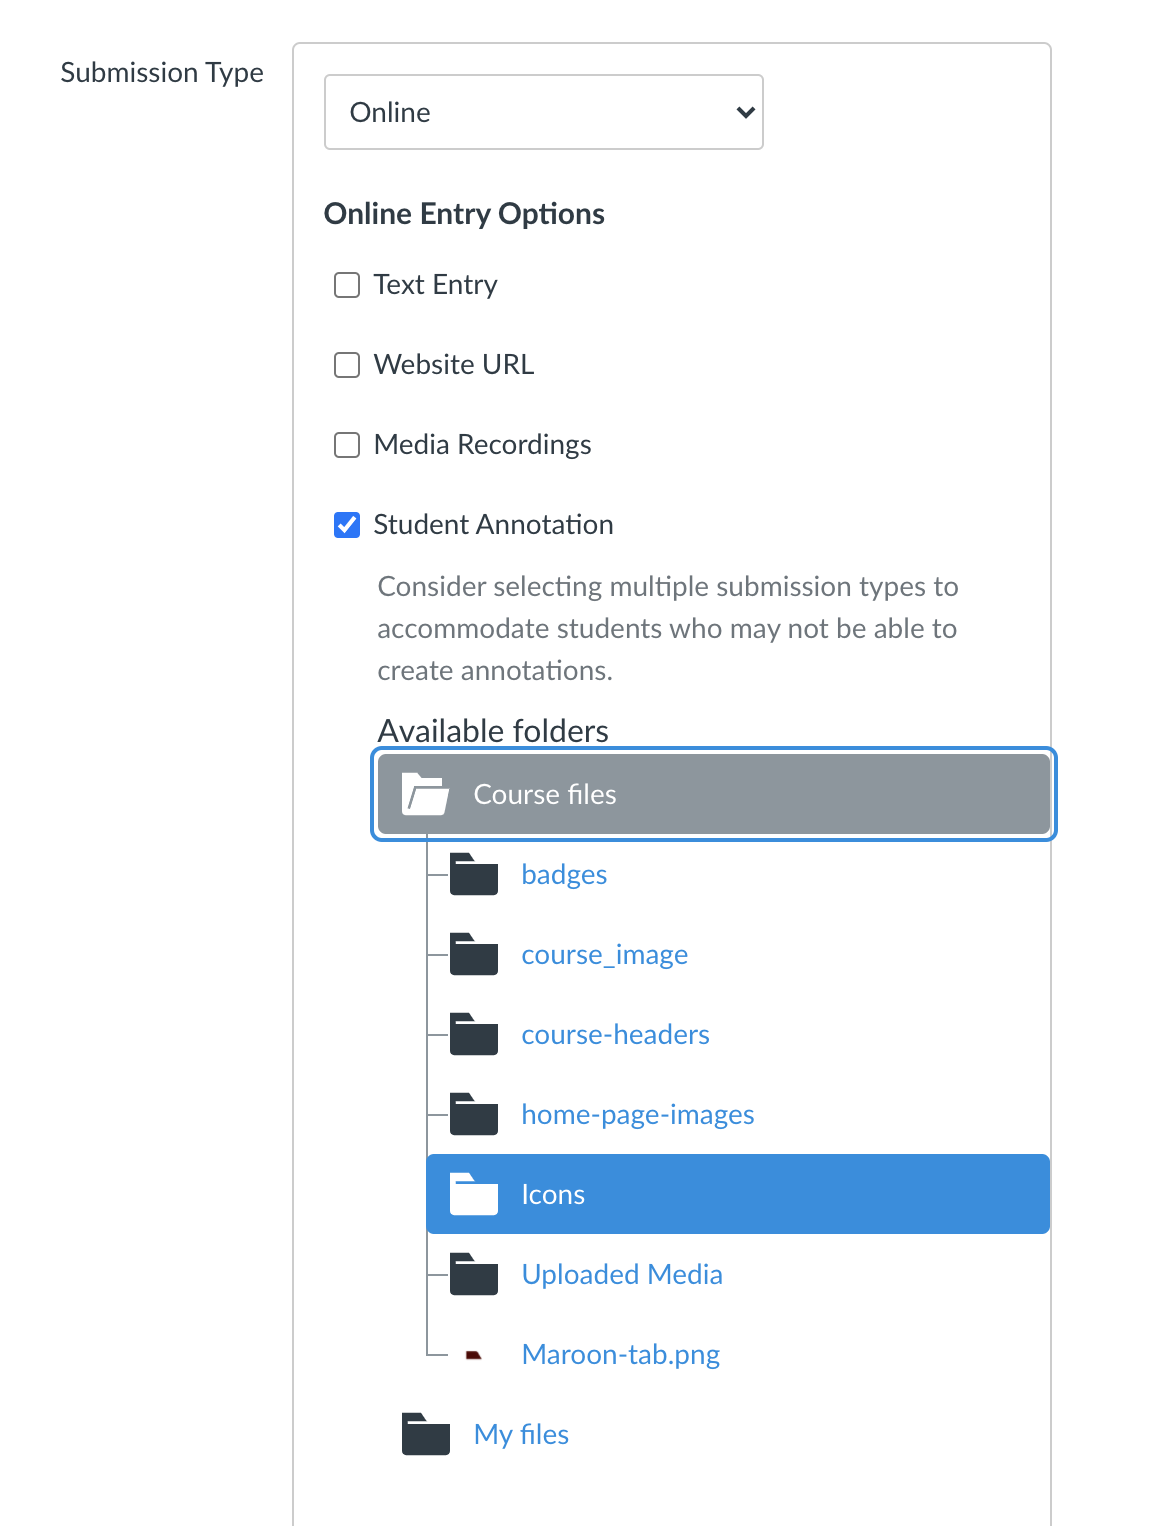This screenshot has width=1150, height=1526.
Task: Expand the My files folder link
Action: [x=521, y=1435]
